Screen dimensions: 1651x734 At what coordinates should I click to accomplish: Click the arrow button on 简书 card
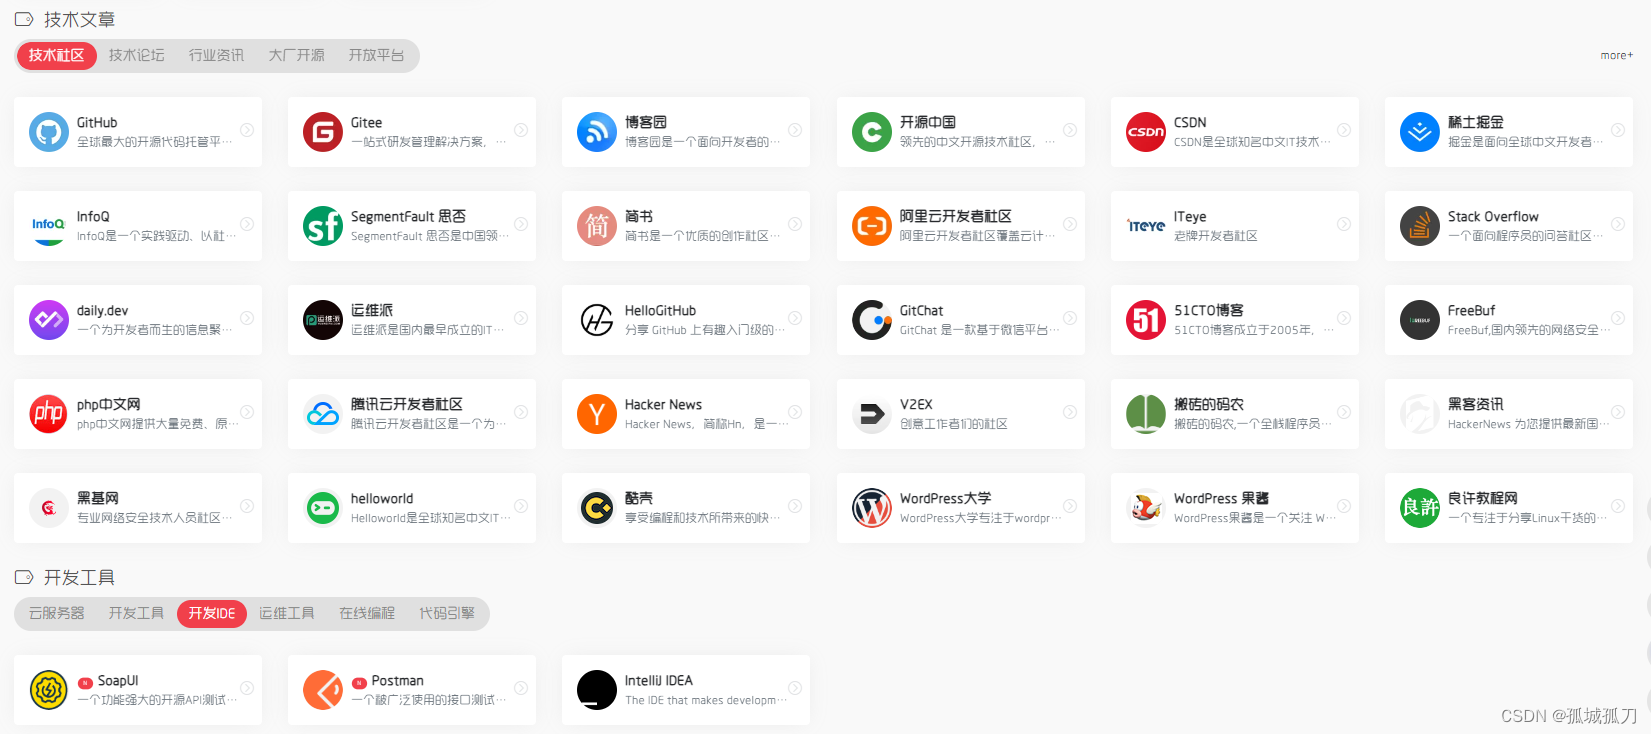click(x=795, y=224)
